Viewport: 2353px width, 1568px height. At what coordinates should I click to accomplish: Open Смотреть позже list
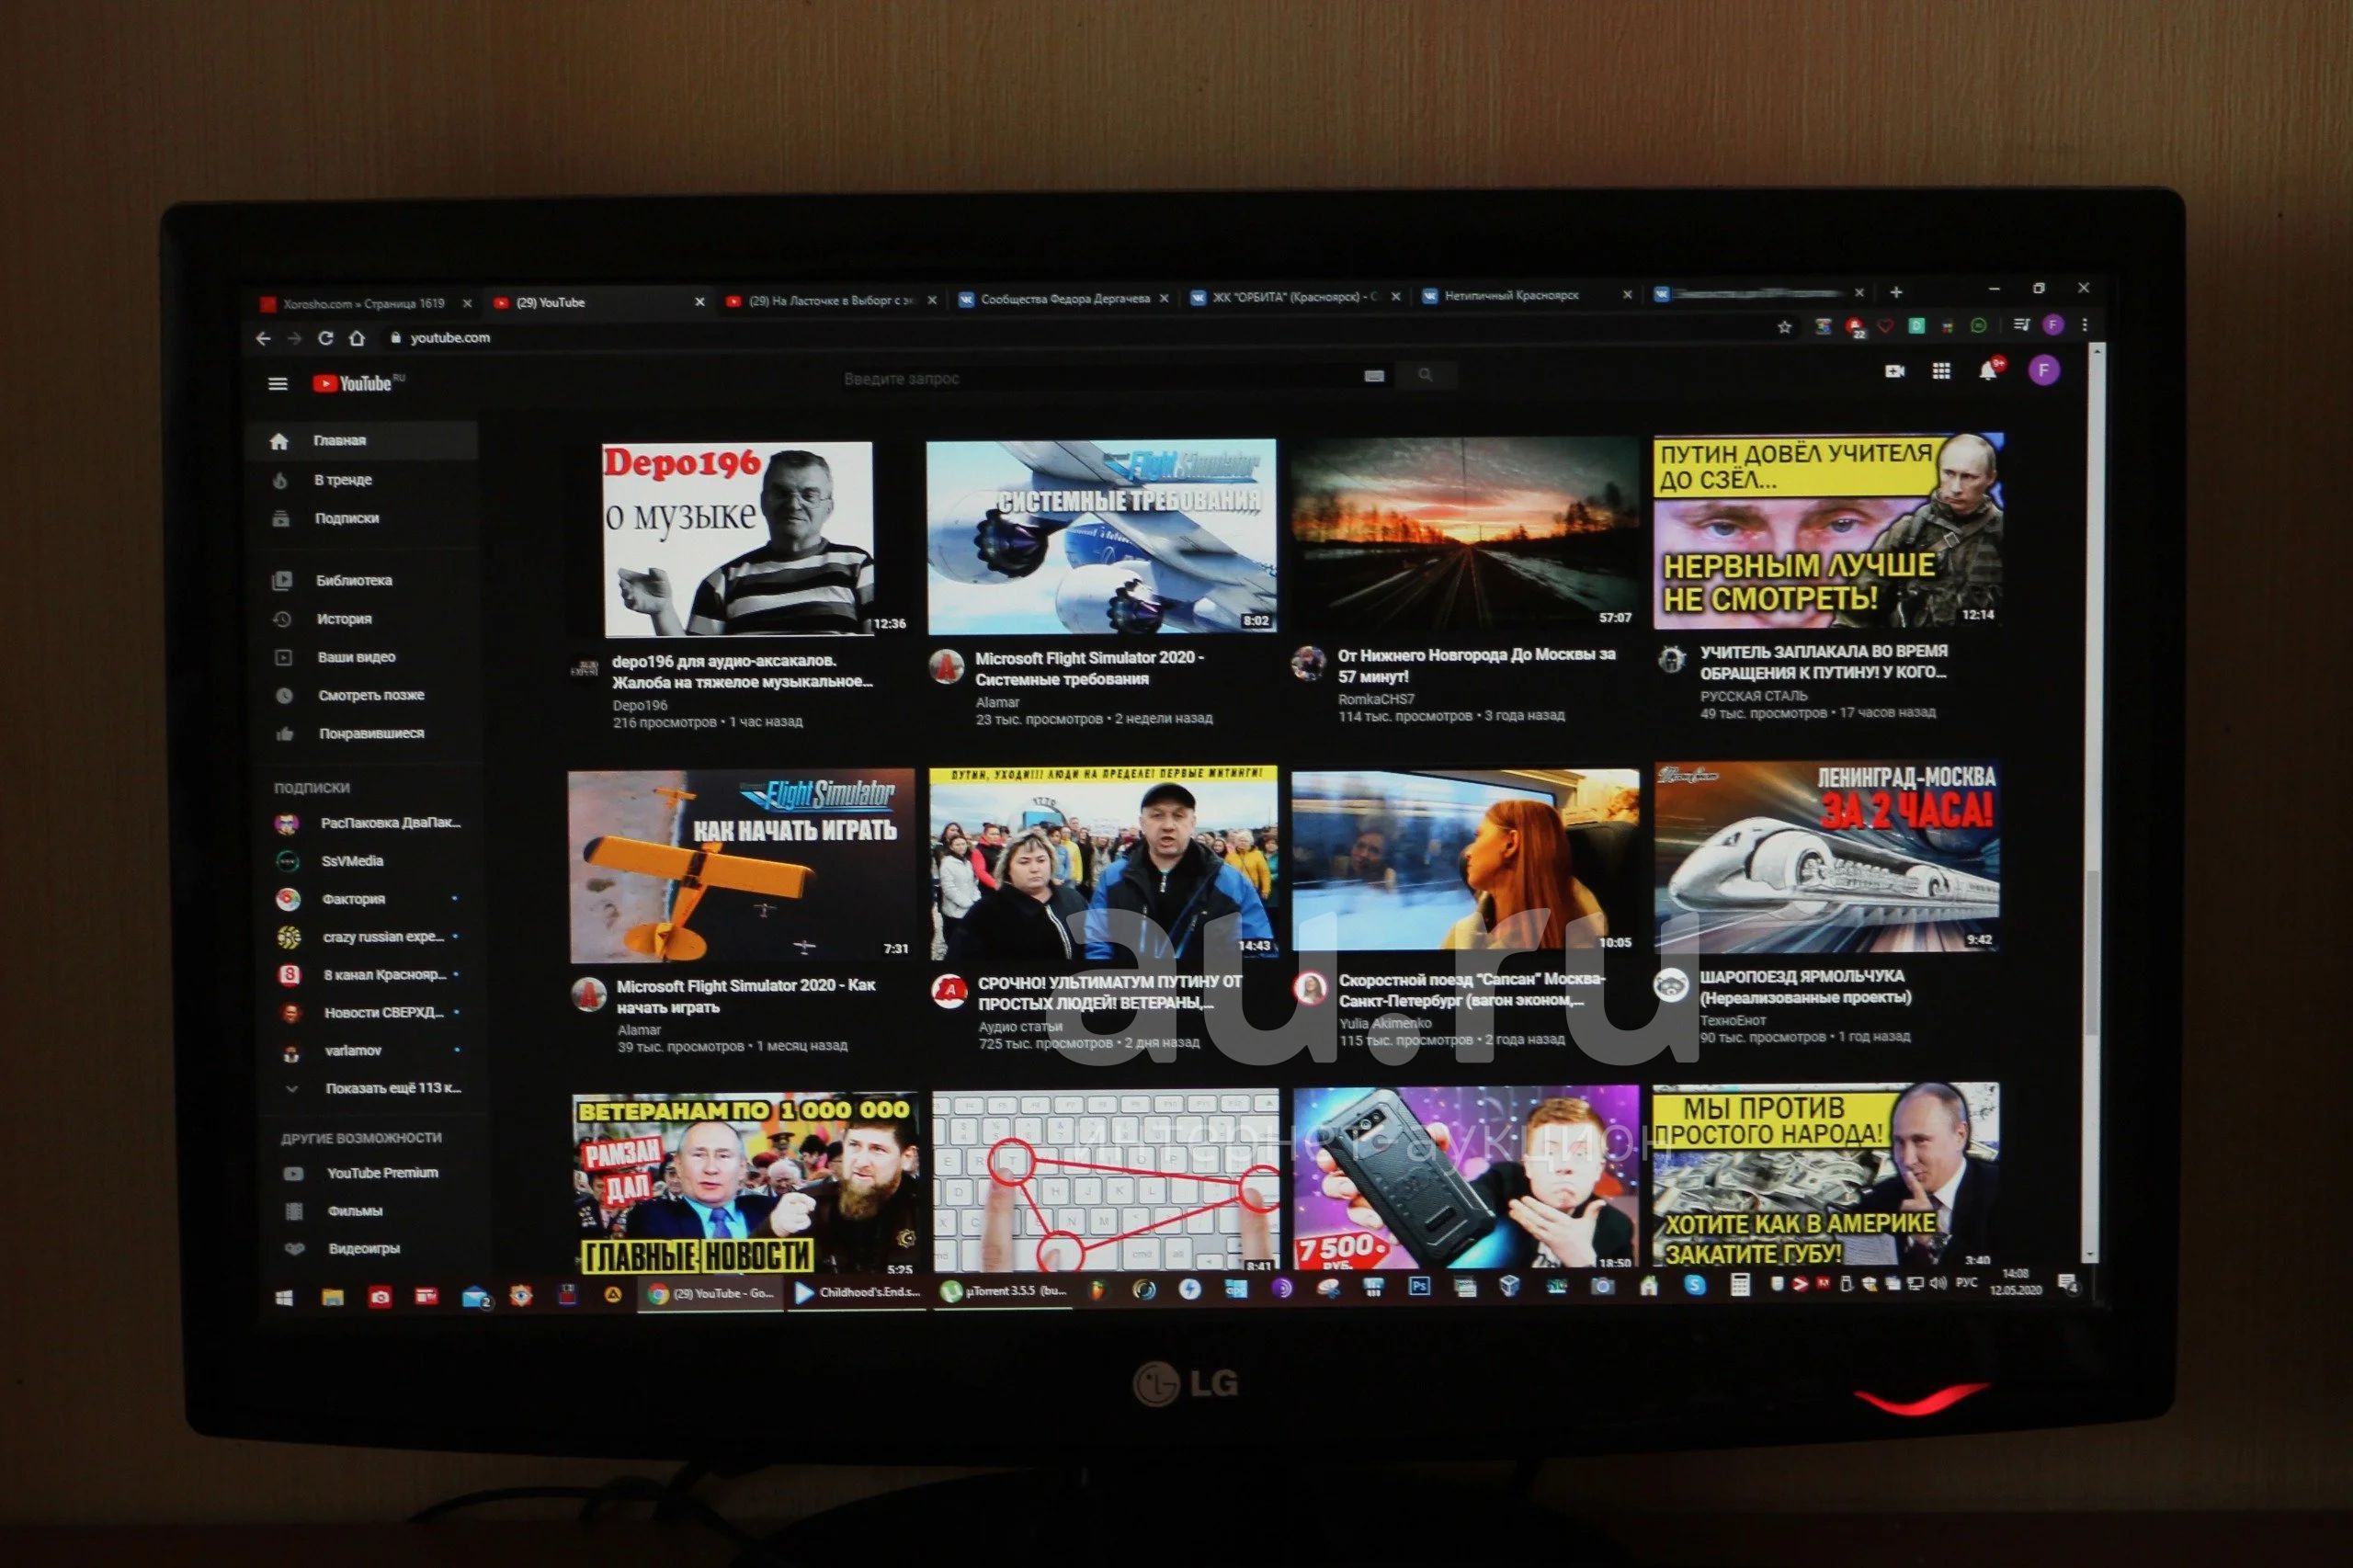click(x=371, y=695)
